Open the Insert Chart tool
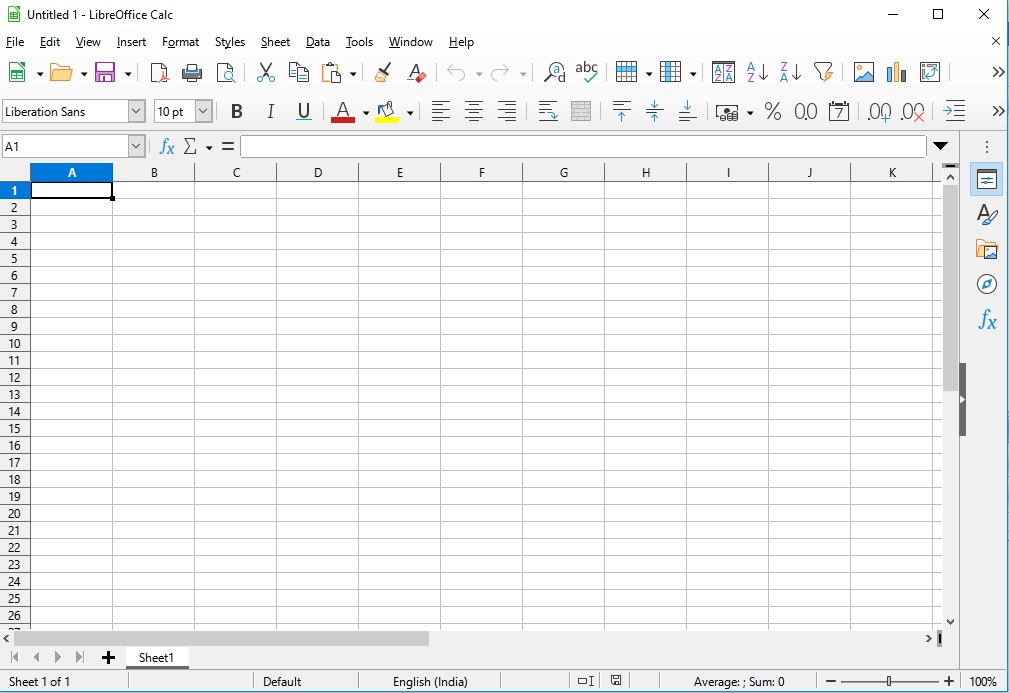This screenshot has height=693, width=1009. pos(896,72)
